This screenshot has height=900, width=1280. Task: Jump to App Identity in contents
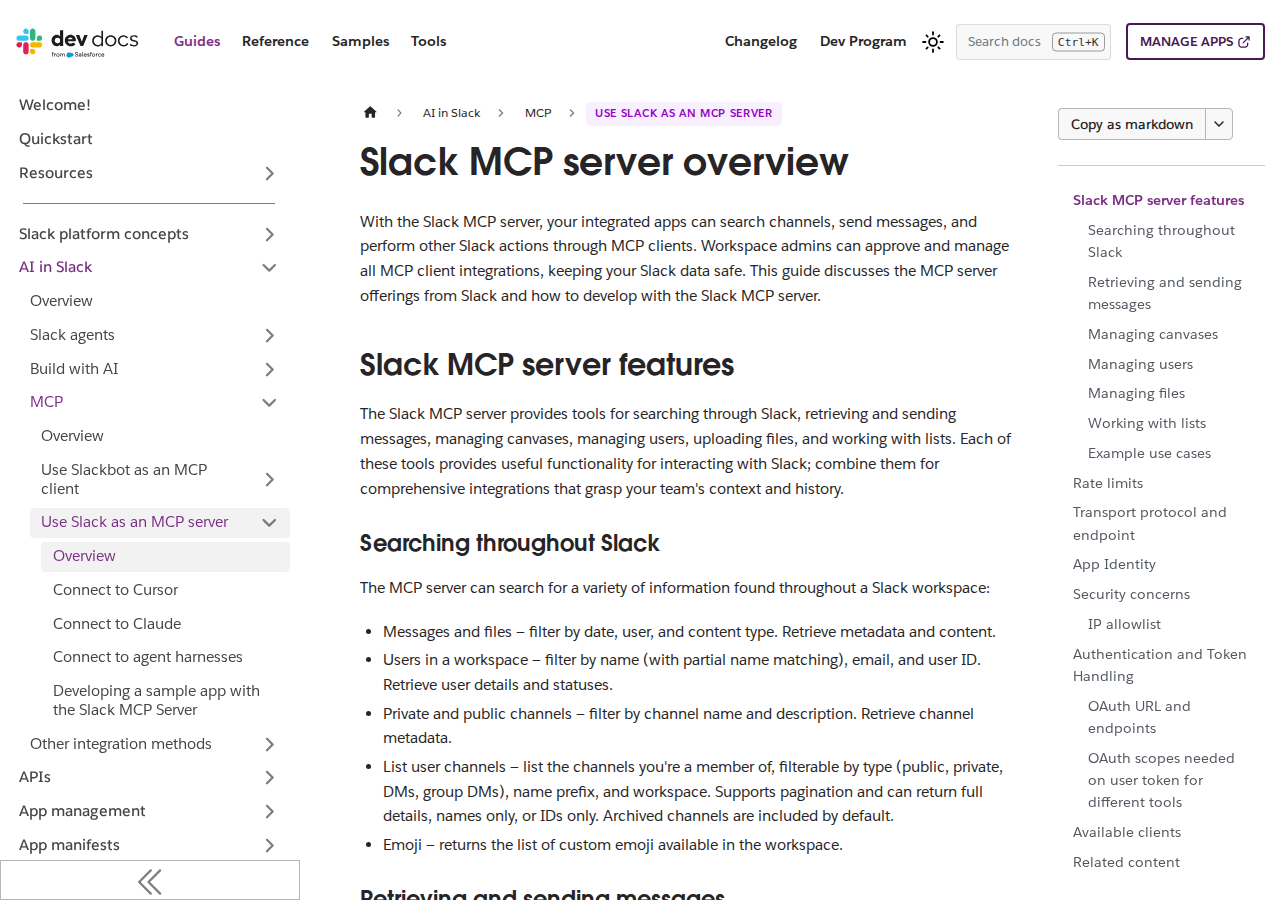tap(1114, 564)
